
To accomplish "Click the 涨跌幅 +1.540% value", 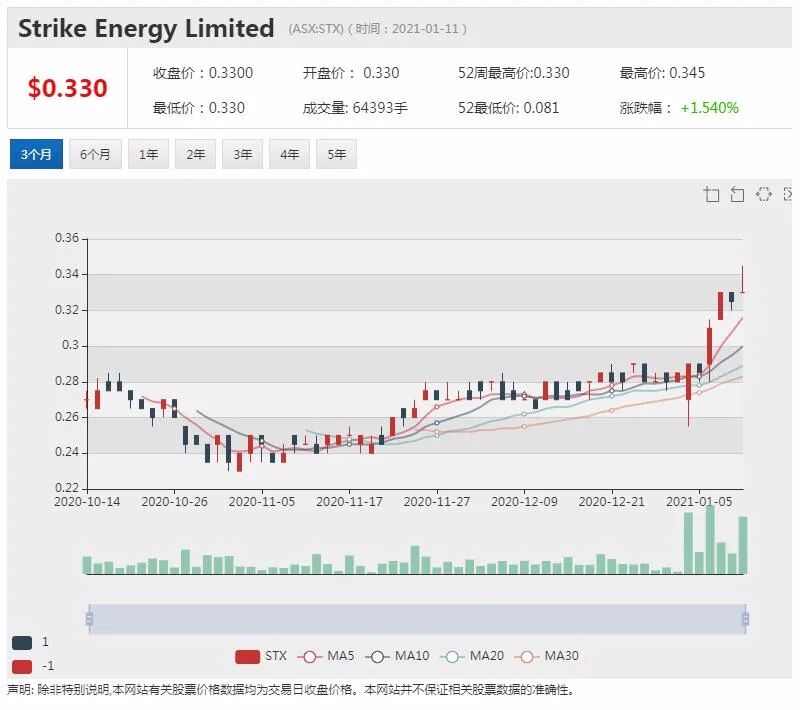I will tap(709, 108).
